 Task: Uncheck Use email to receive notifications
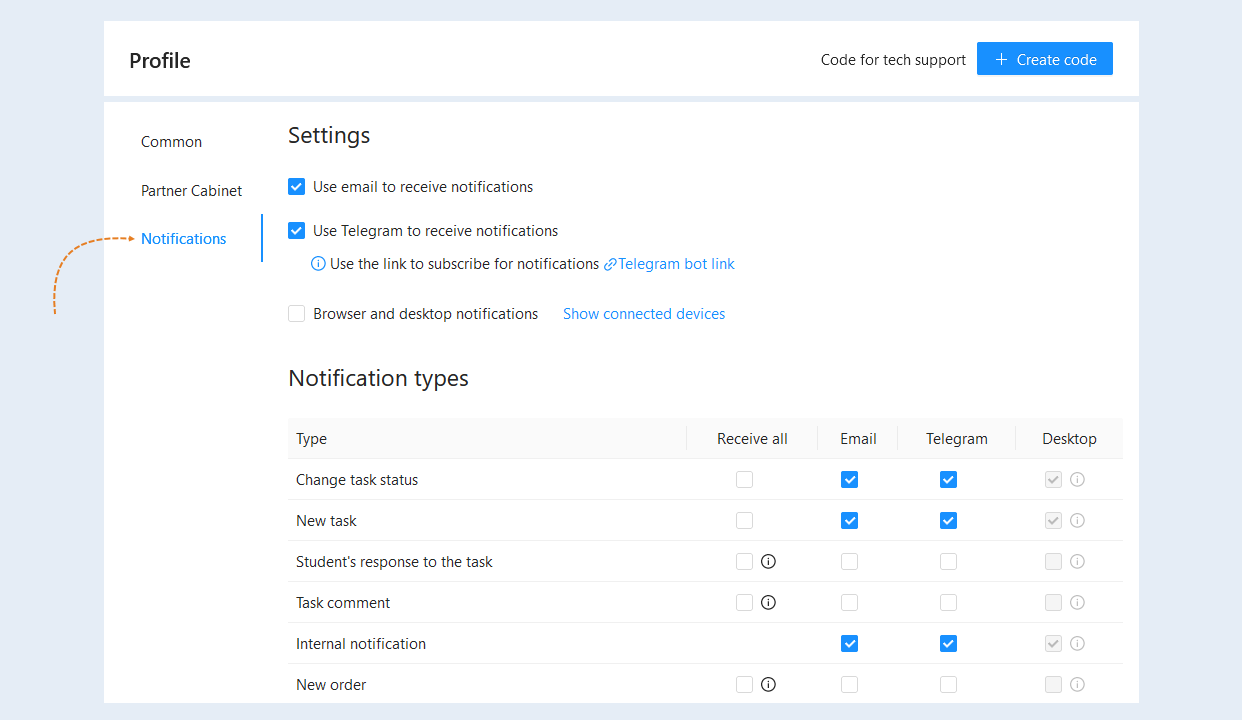point(296,187)
